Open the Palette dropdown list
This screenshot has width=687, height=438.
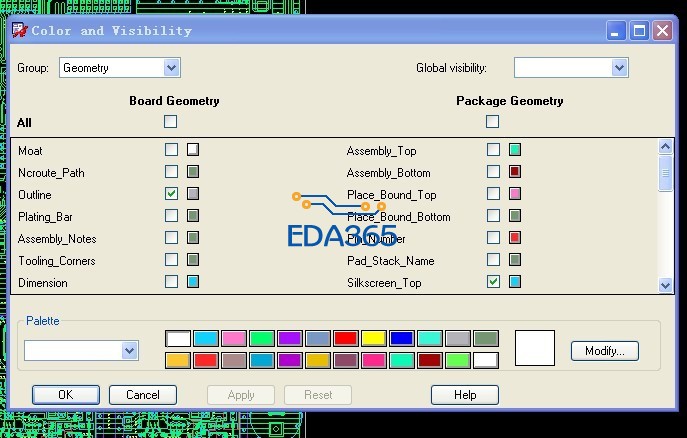coord(81,350)
